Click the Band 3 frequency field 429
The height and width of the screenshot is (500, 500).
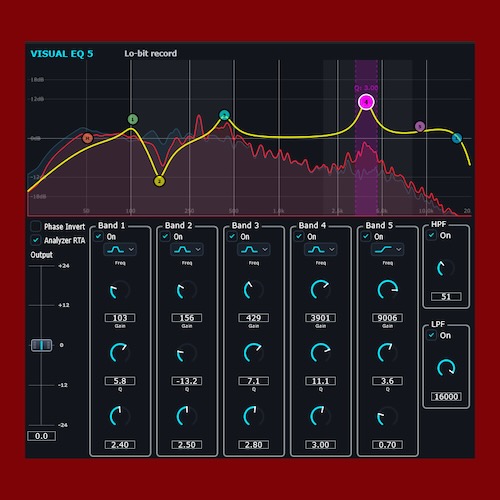click(254, 318)
